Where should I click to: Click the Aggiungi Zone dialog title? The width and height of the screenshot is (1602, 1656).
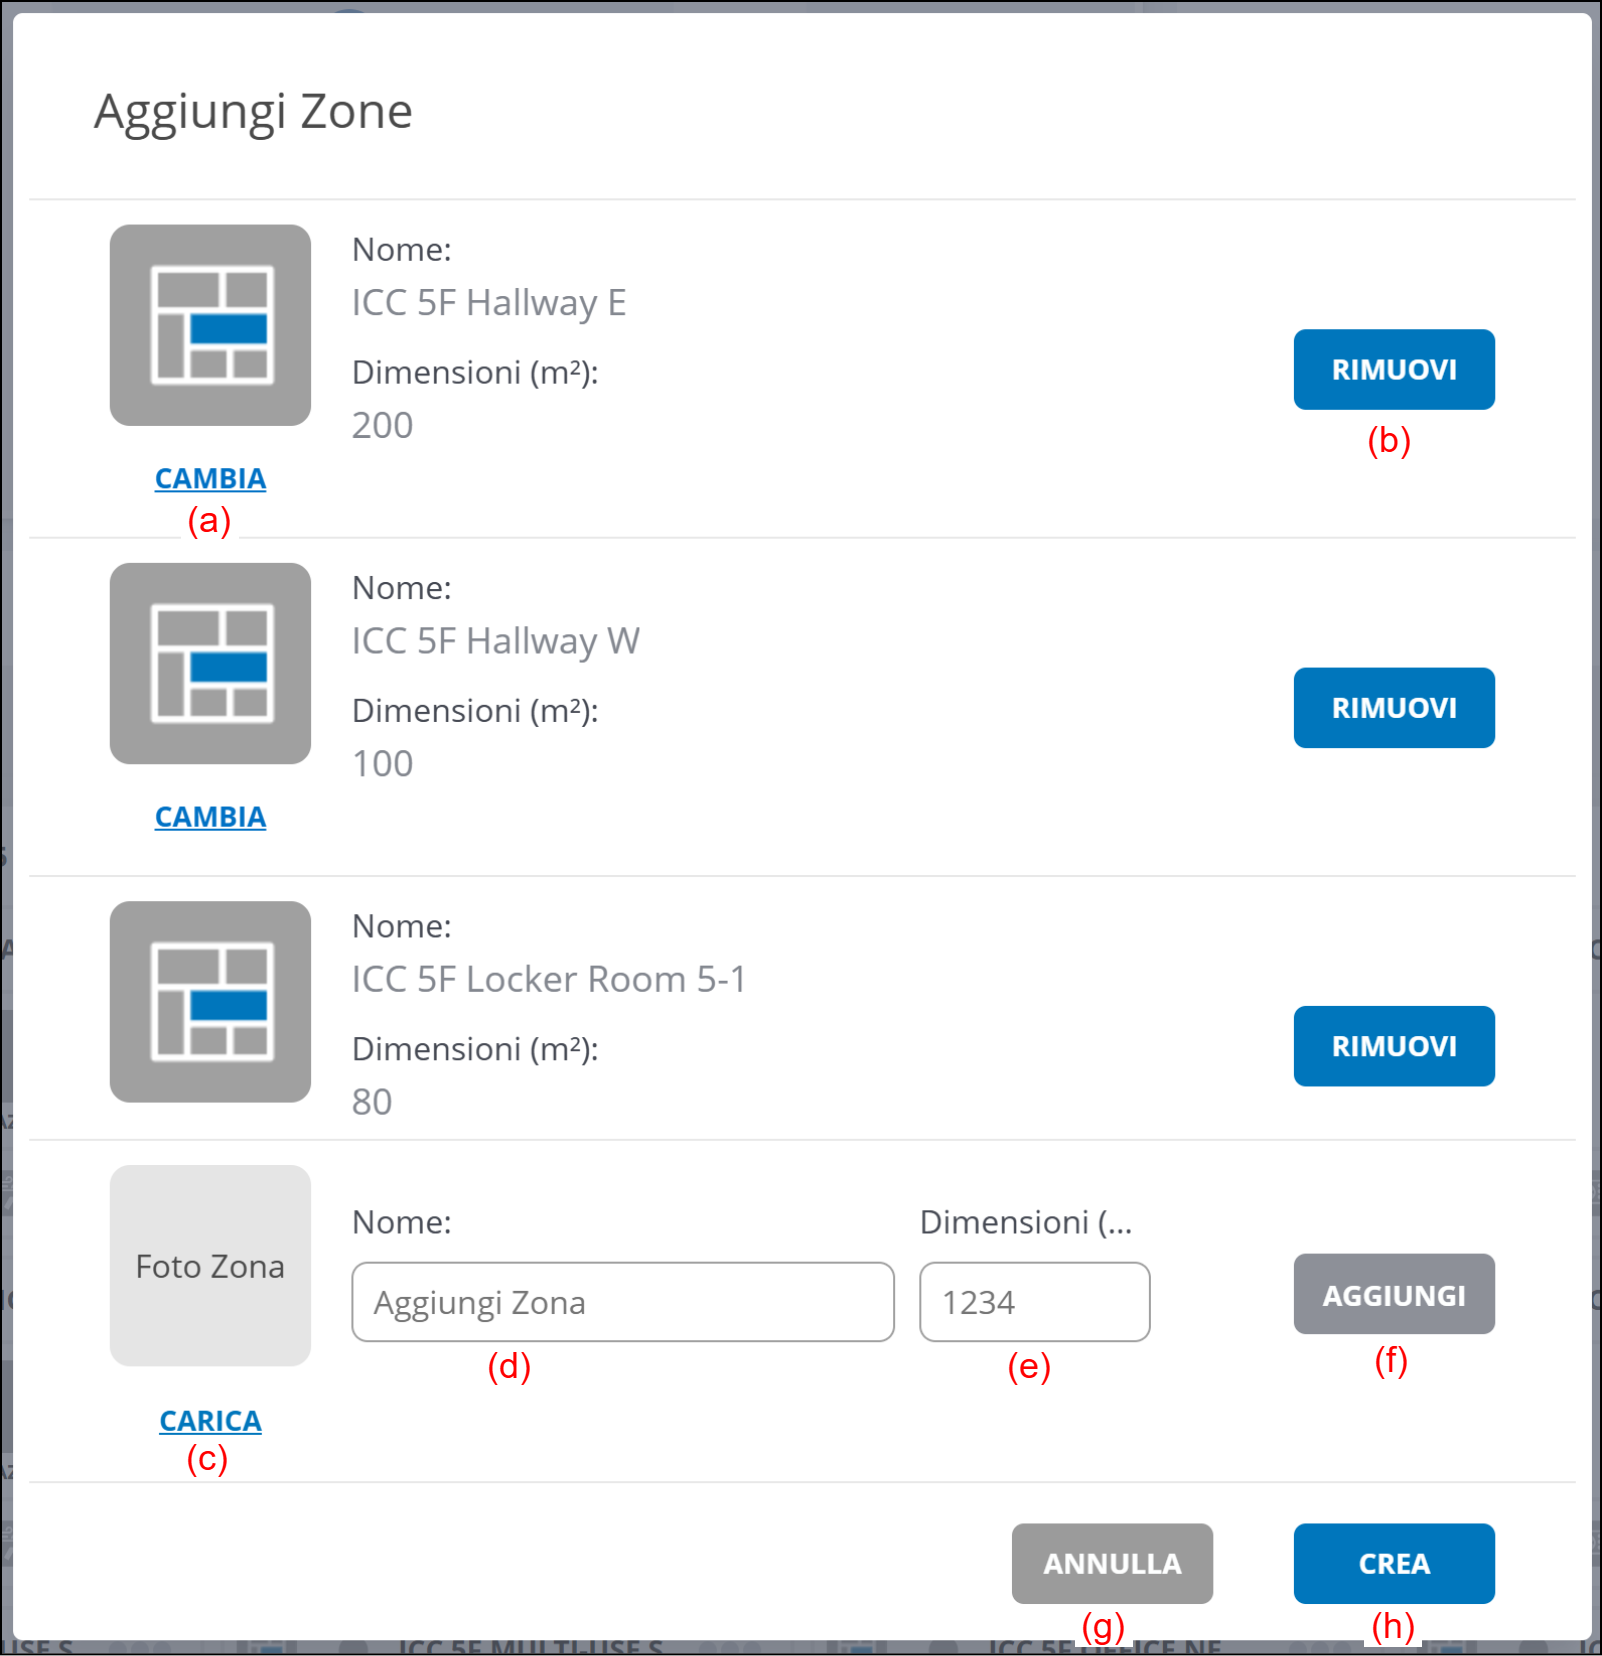tap(253, 111)
